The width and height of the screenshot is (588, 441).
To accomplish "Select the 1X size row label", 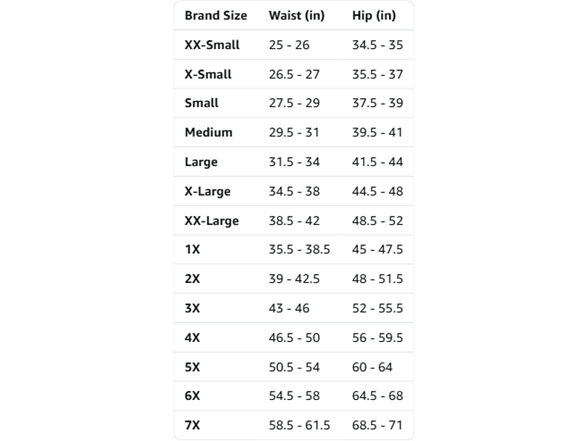I will pos(192,249).
